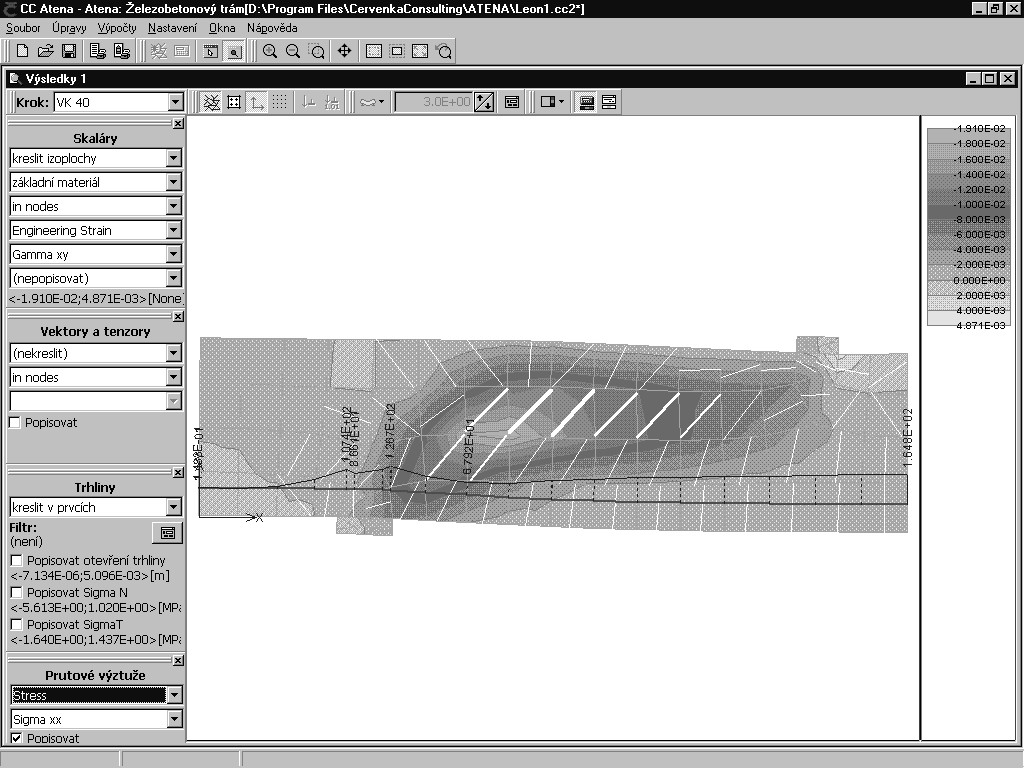Expand the Engineering Strain dropdown
Viewport: 1024px width, 768px height.
point(173,230)
